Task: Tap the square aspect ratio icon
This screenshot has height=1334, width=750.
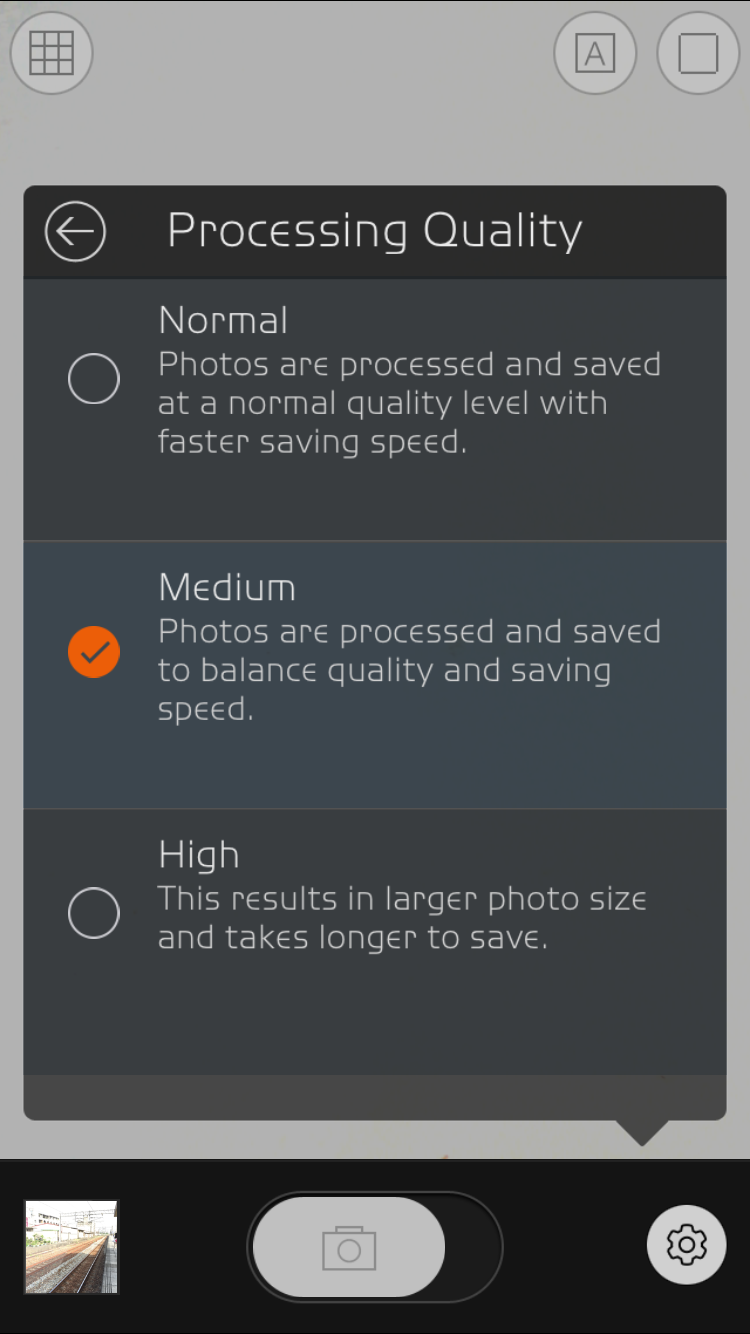Action: click(x=698, y=53)
